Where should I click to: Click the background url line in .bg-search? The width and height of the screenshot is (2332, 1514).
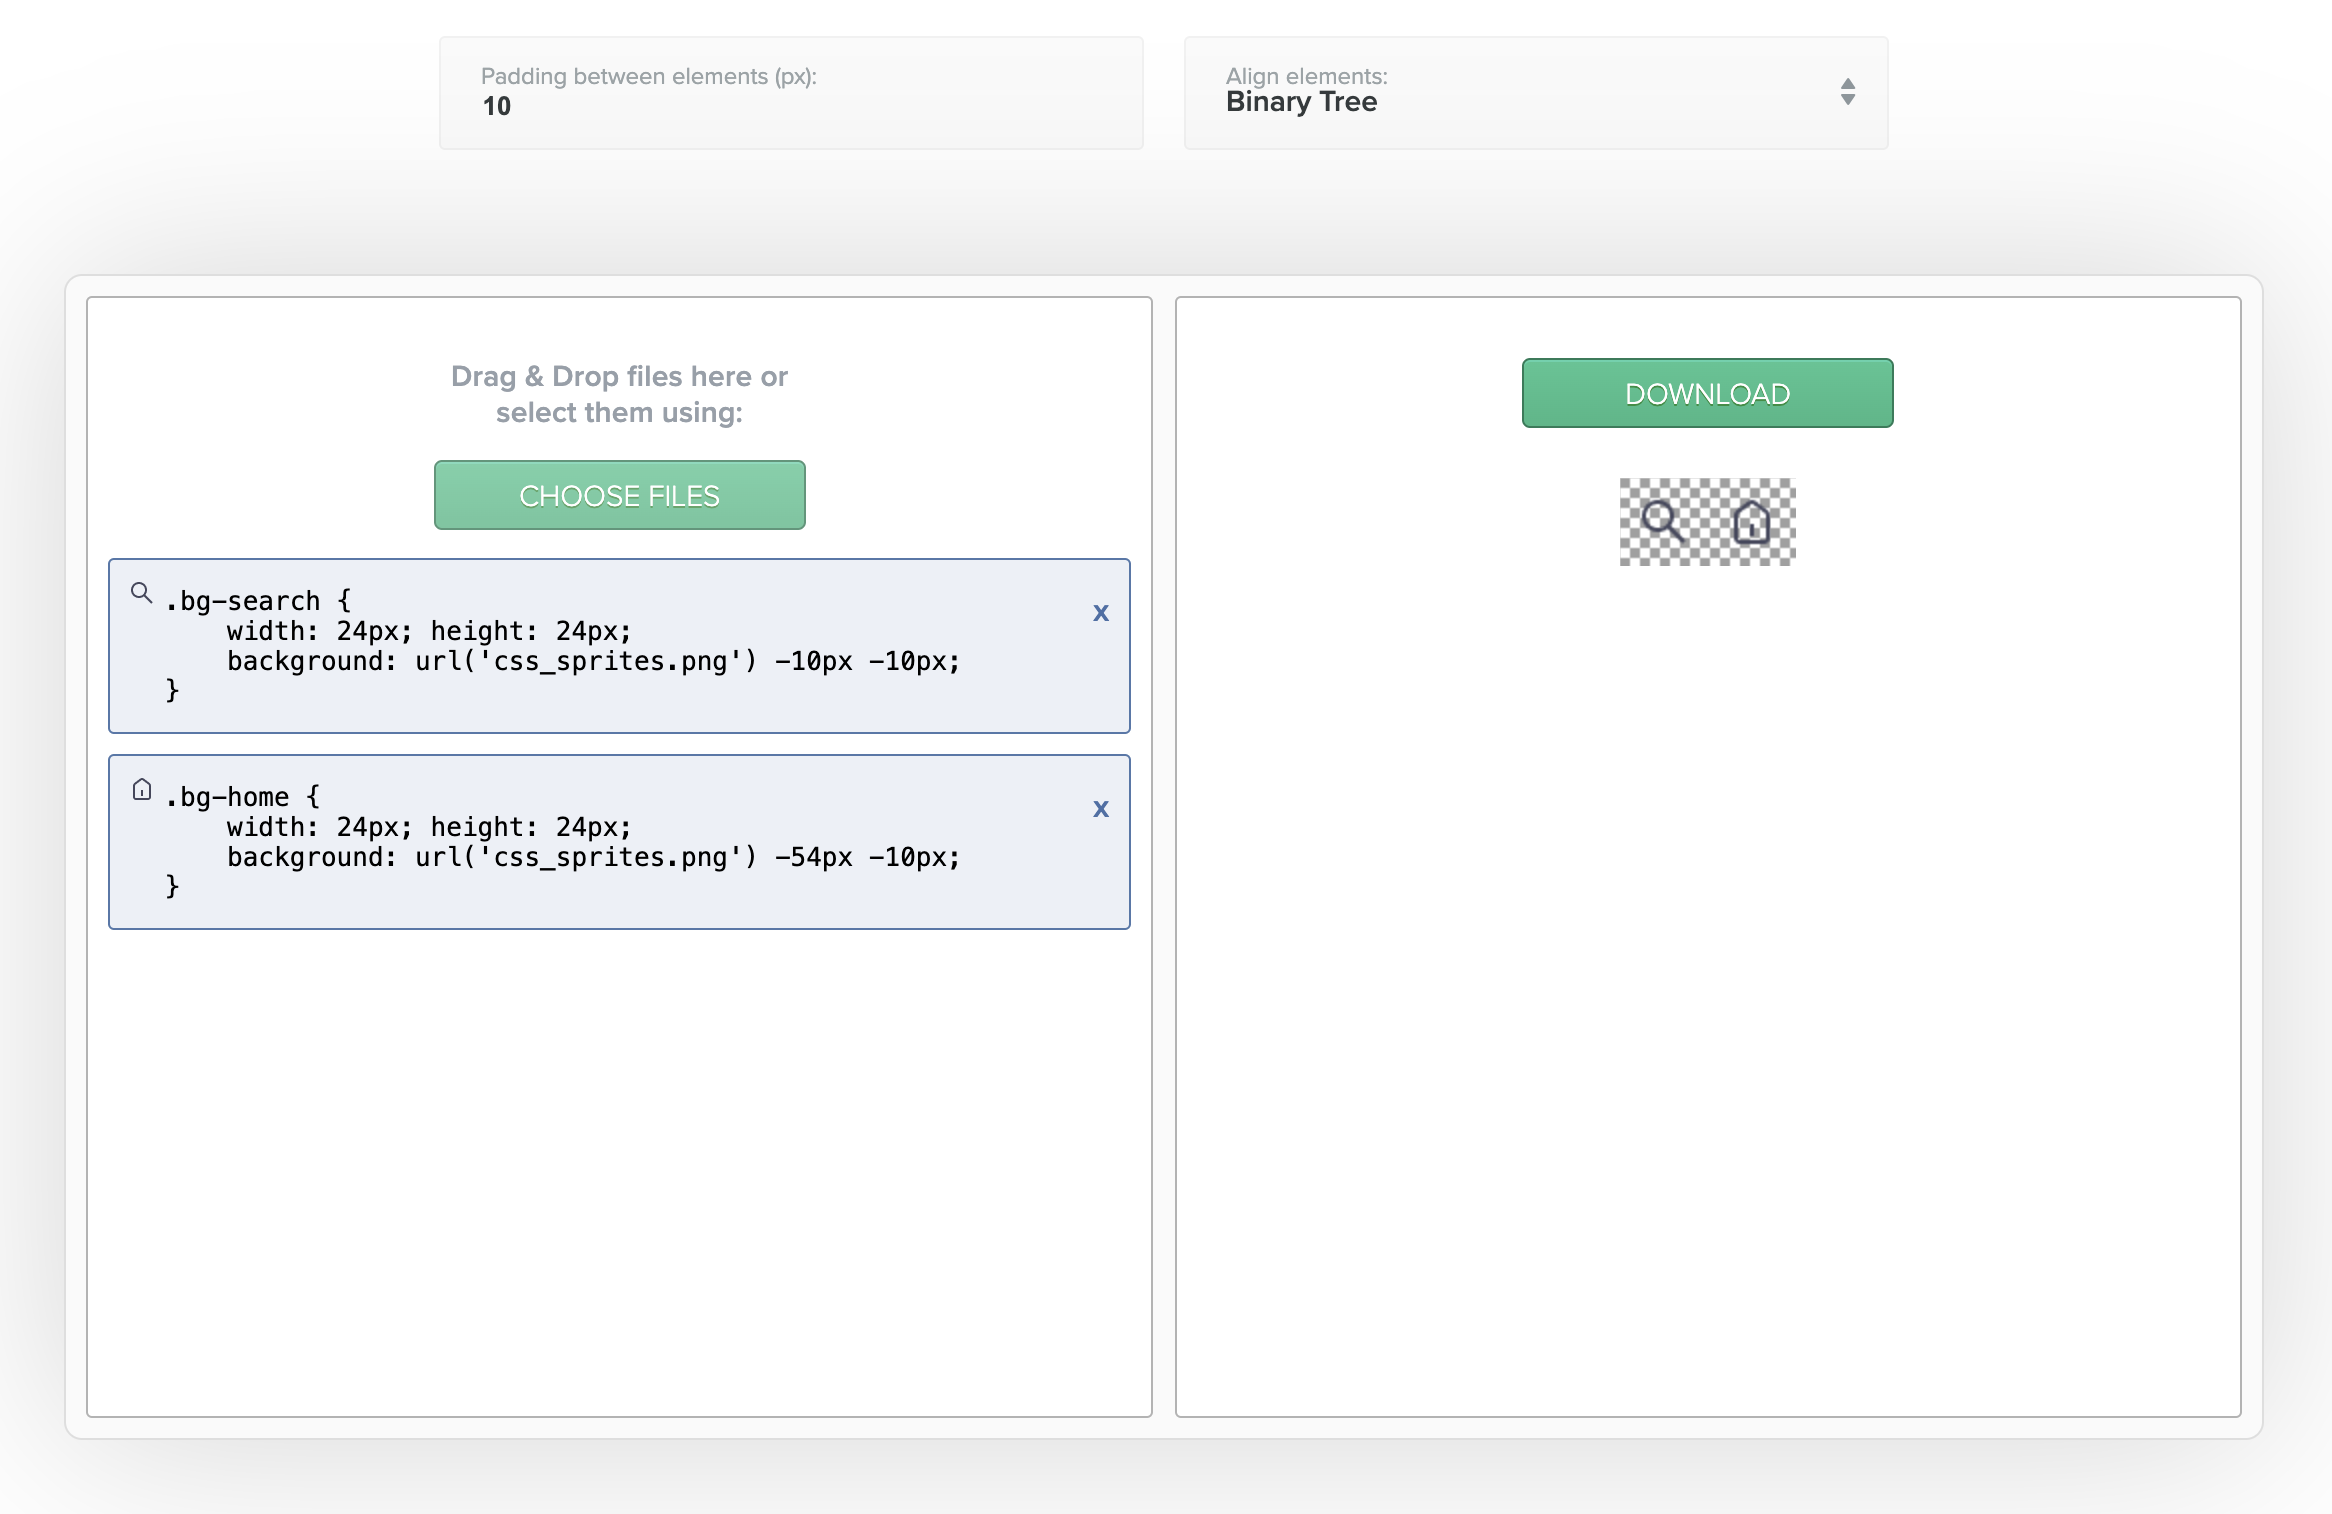[592, 661]
